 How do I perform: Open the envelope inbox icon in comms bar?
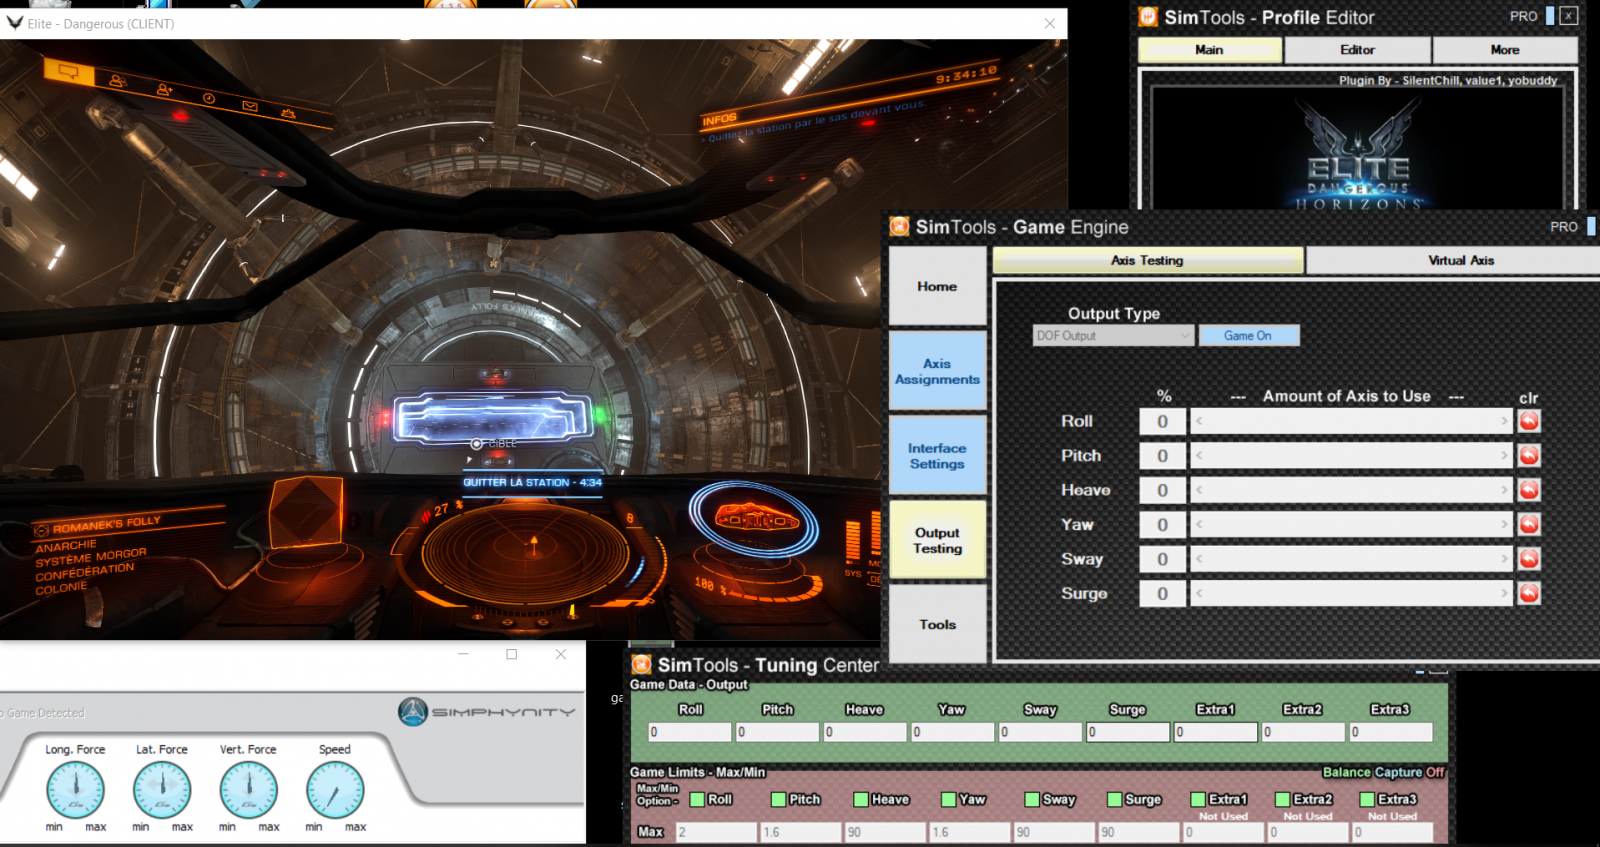(x=250, y=106)
